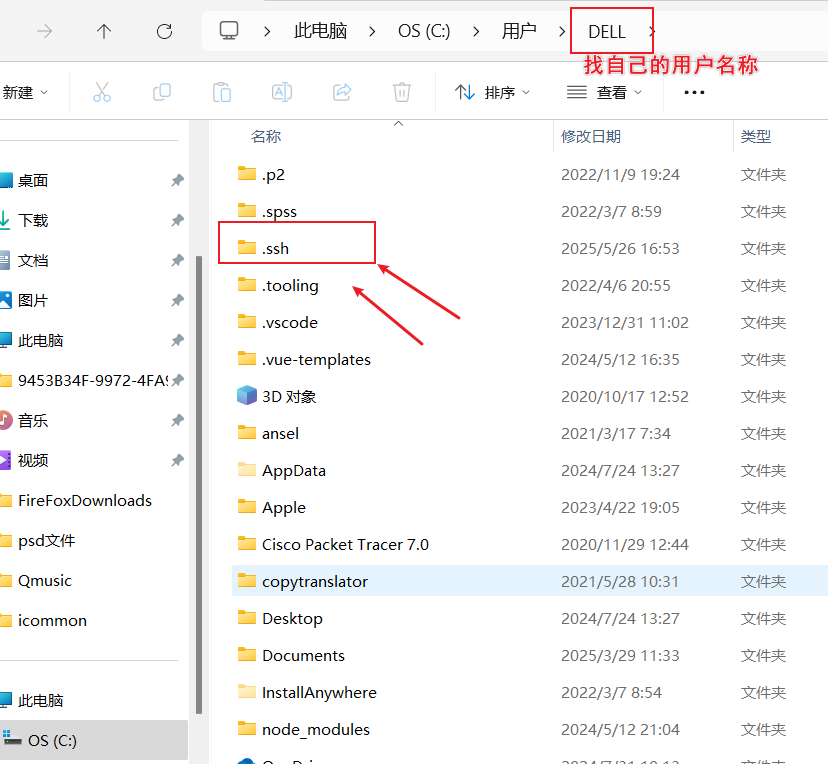Image resolution: width=828 pixels, height=764 pixels.
Task: Open the 排序 sort dropdown
Action: coord(492,92)
